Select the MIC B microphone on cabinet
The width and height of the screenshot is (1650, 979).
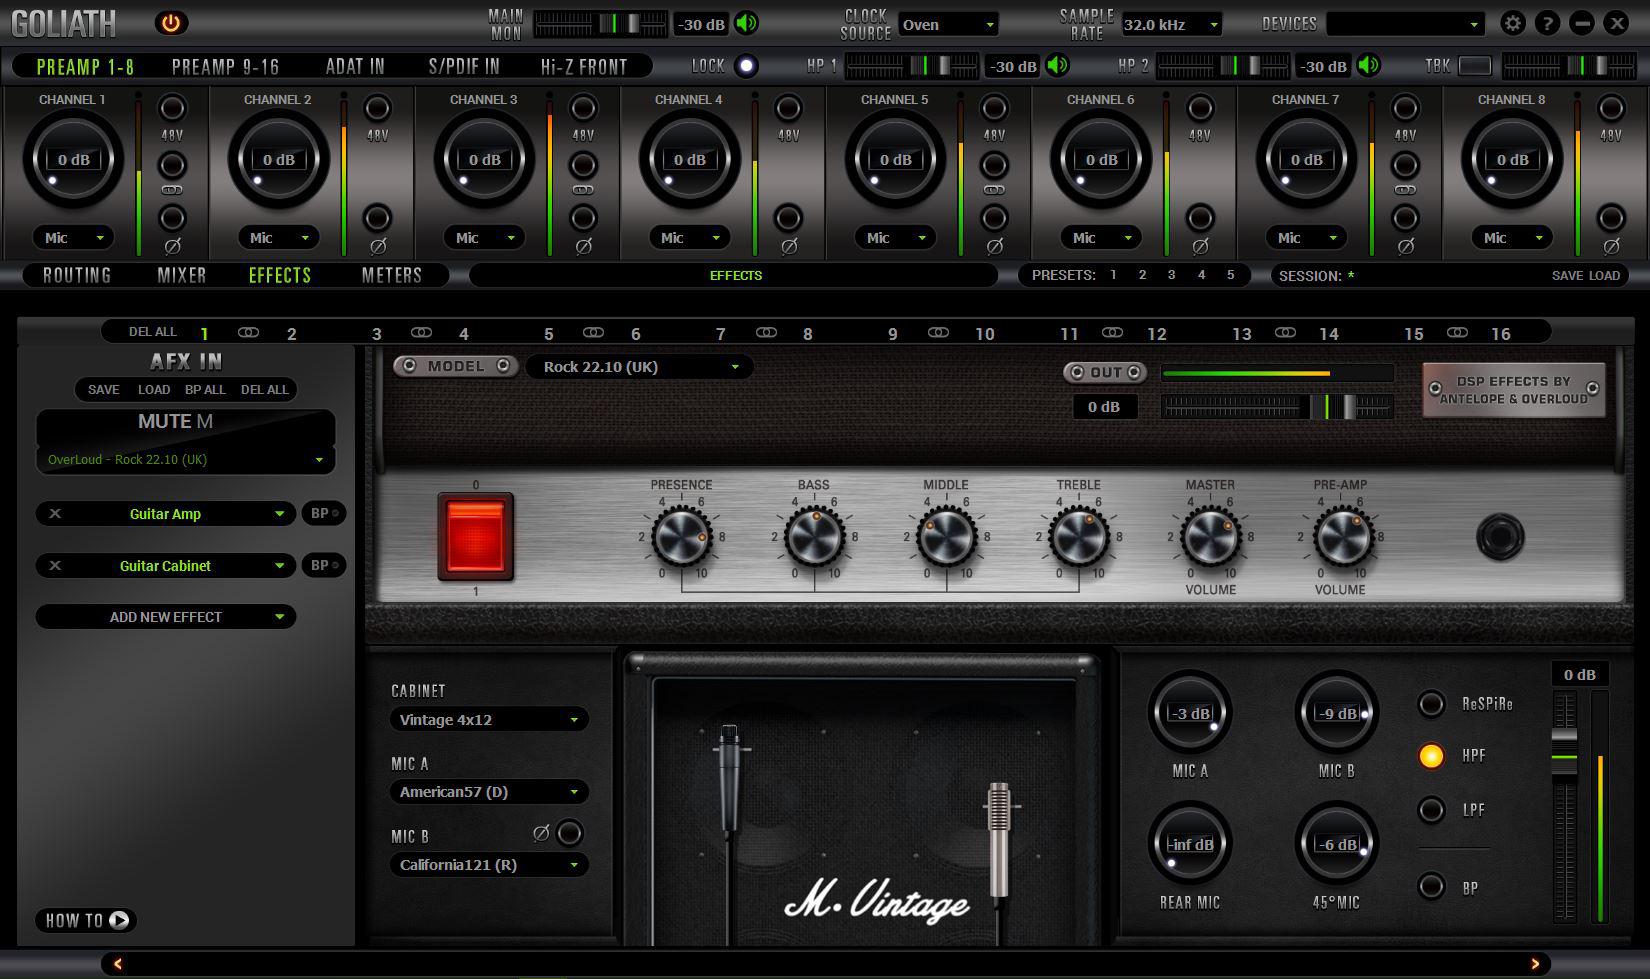point(998,840)
